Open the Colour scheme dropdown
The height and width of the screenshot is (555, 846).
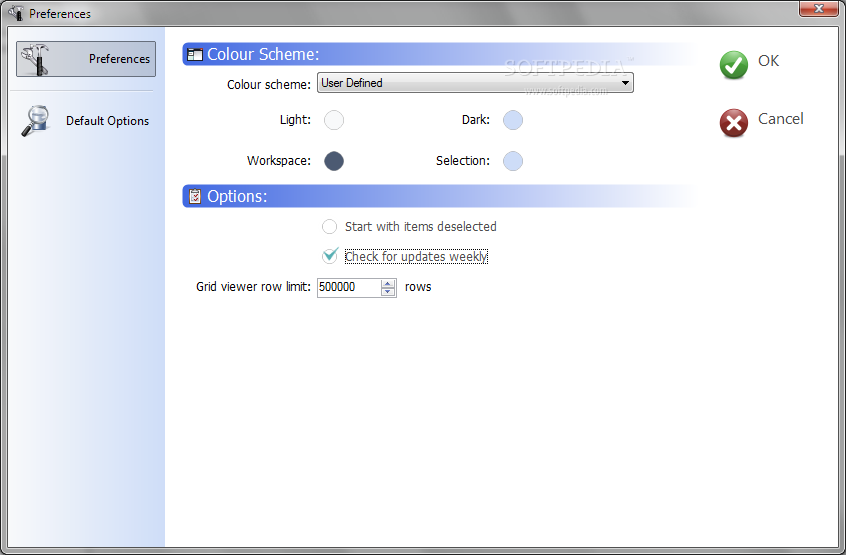click(x=475, y=83)
